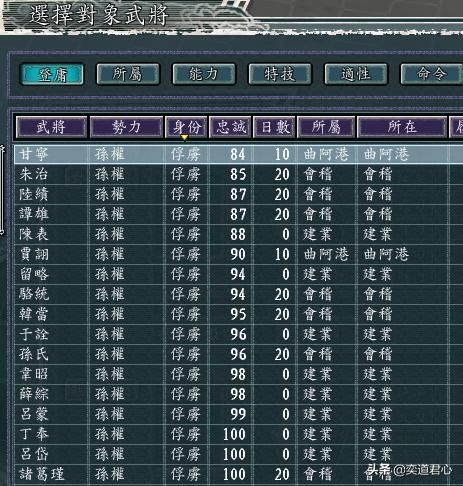
Task: Select the 適性 tab
Action: [356, 74]
